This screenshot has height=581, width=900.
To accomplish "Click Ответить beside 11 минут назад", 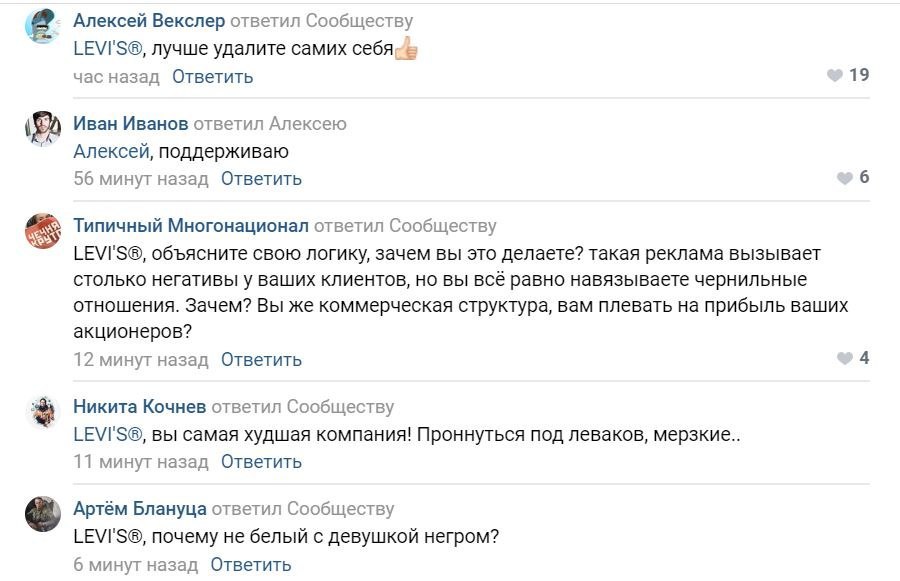I will 261,461.
